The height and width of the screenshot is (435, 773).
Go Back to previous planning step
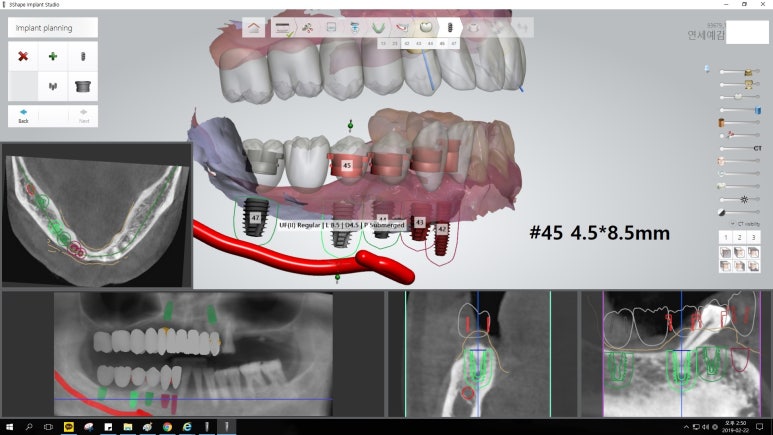coord(23,115)
